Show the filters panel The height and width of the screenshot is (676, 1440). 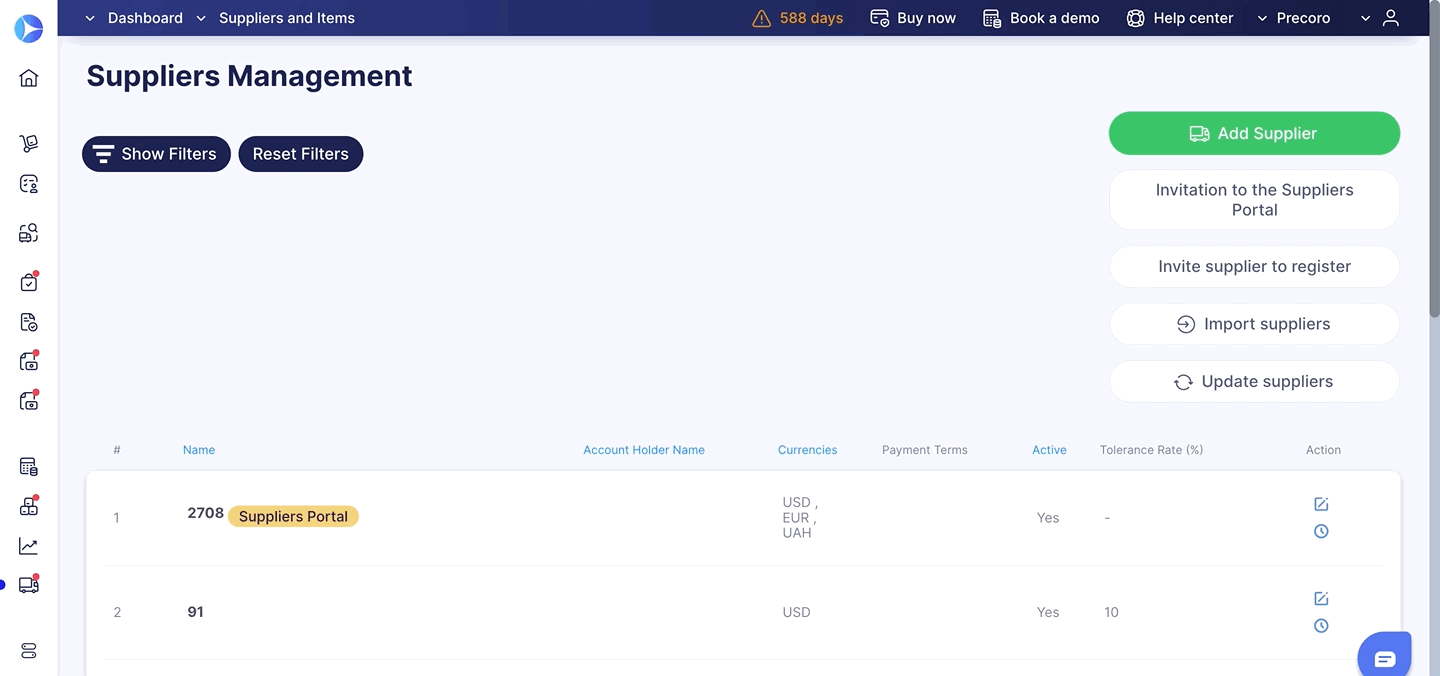tap(156, 154)
